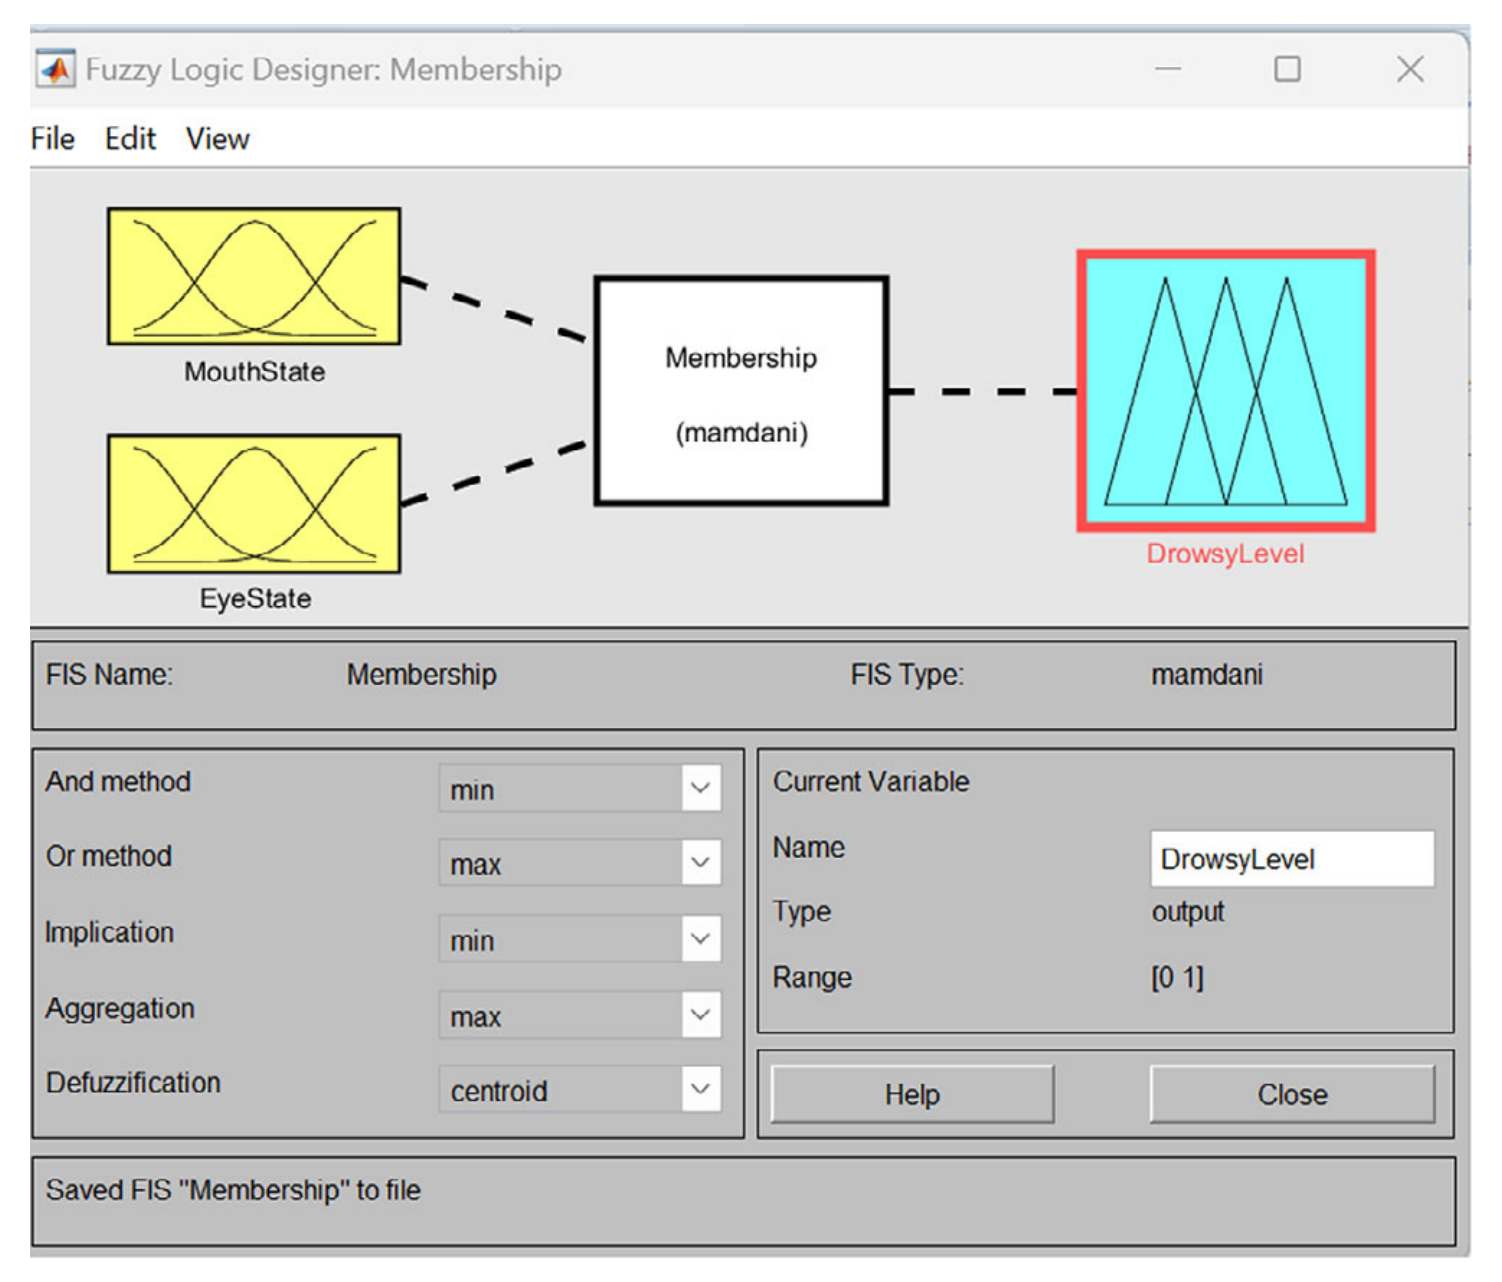Click the 'Implication' label
Image resolution: width=1502 pixels, height=1282 pixels.
coord(110,933)
